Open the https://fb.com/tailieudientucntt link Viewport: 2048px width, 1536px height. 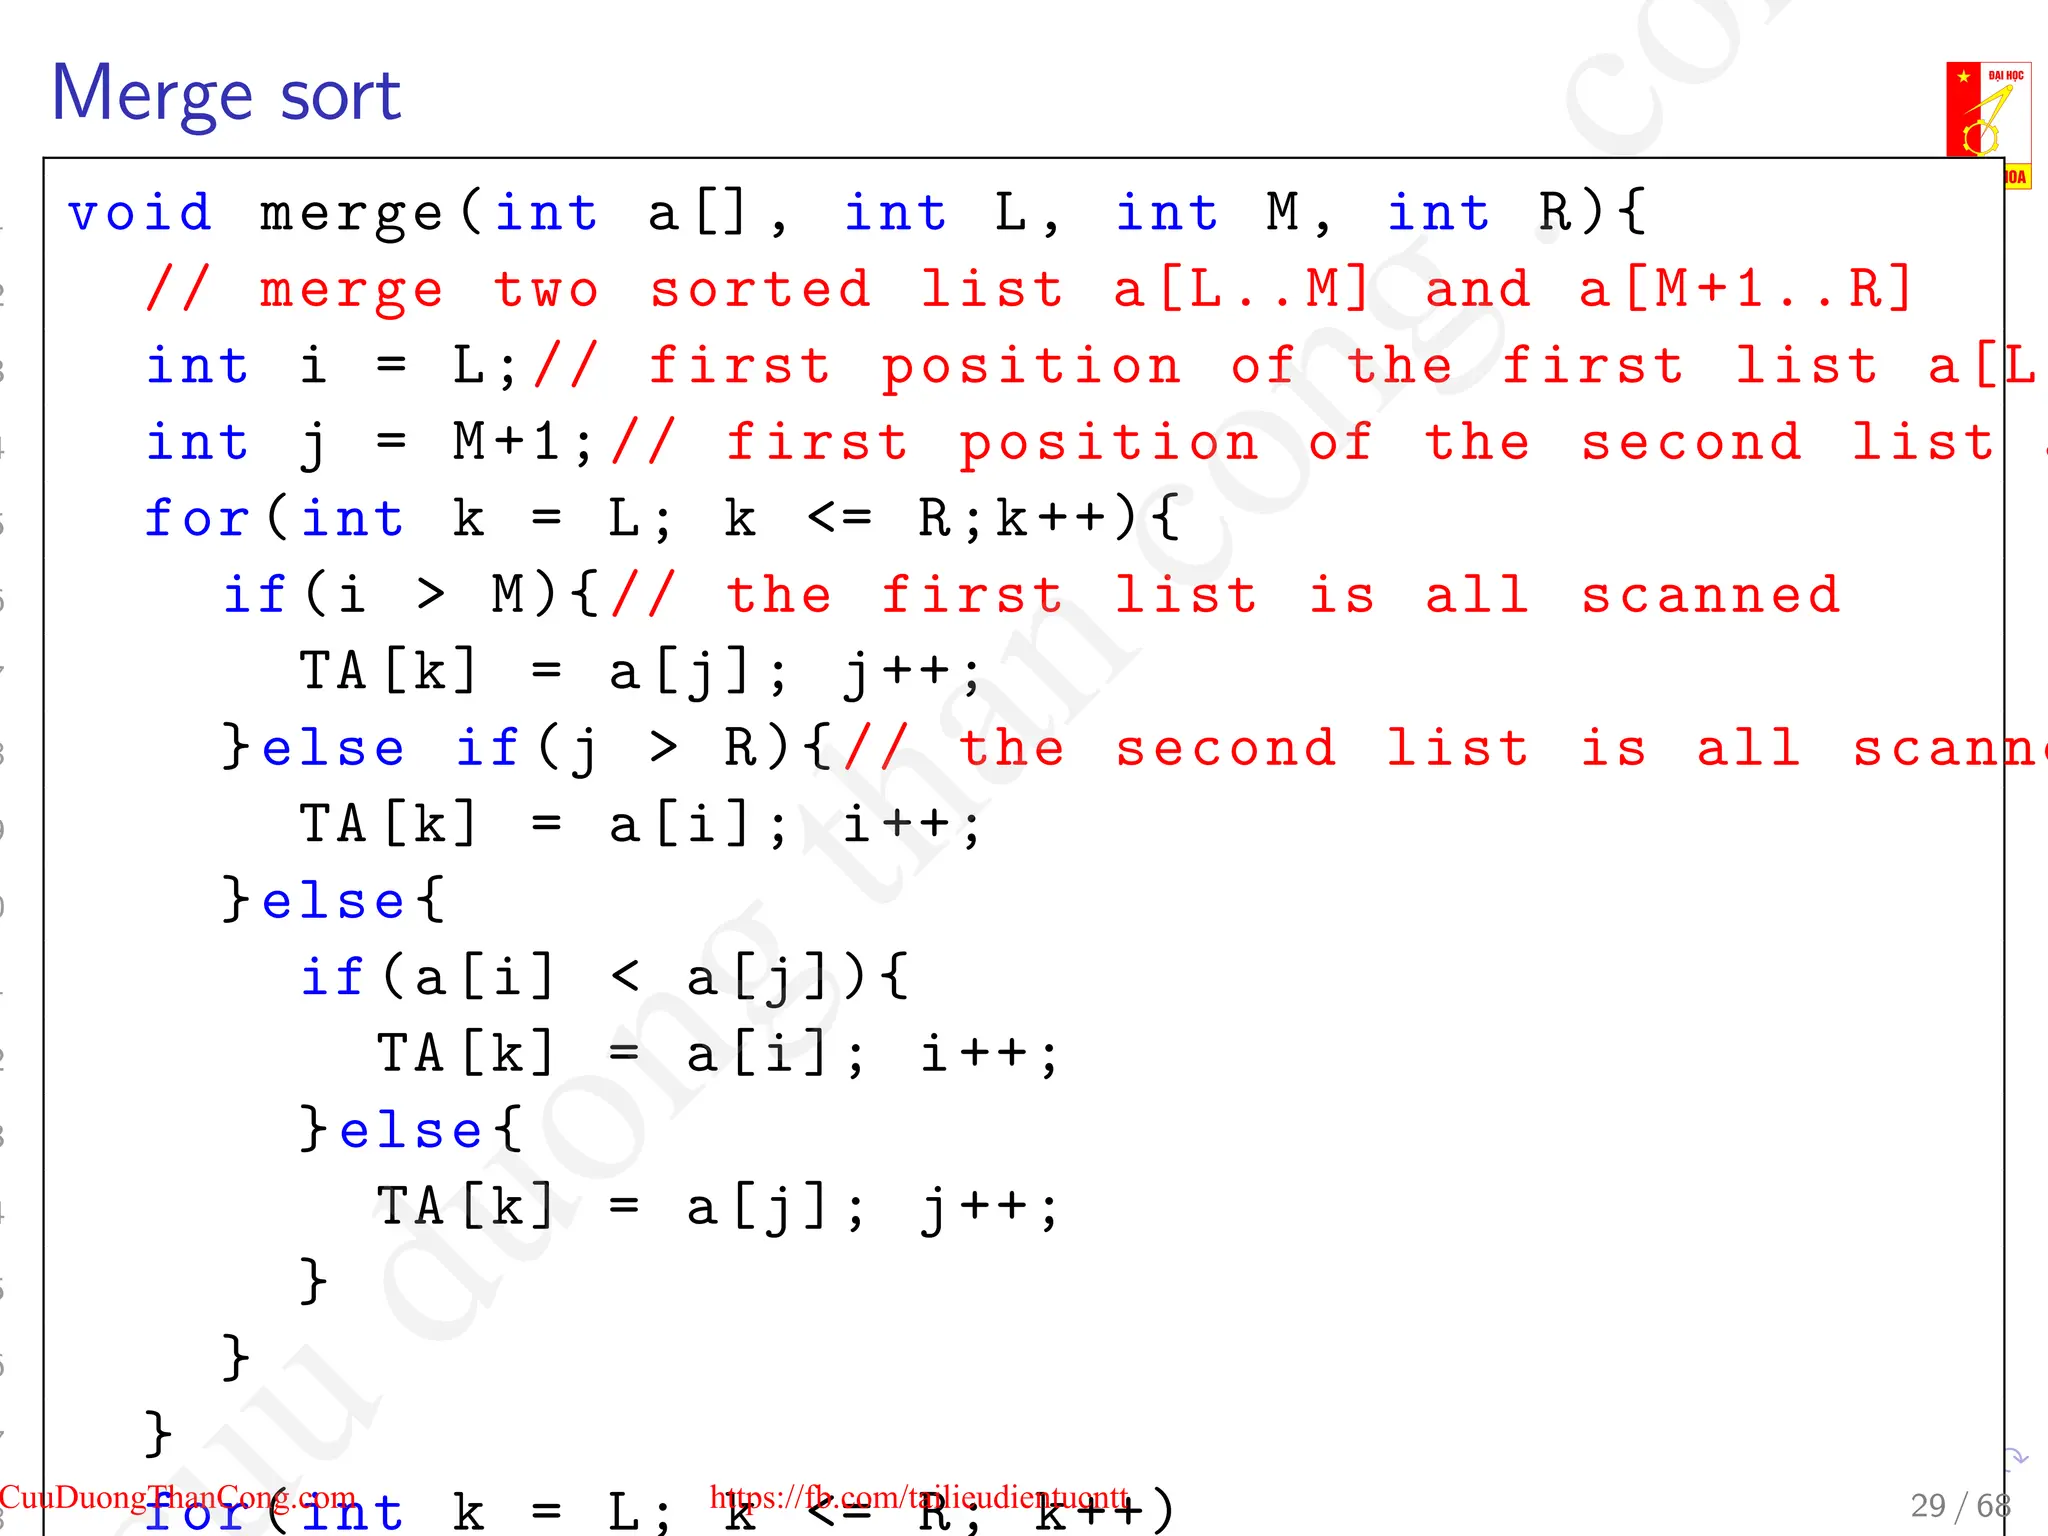919,1497
